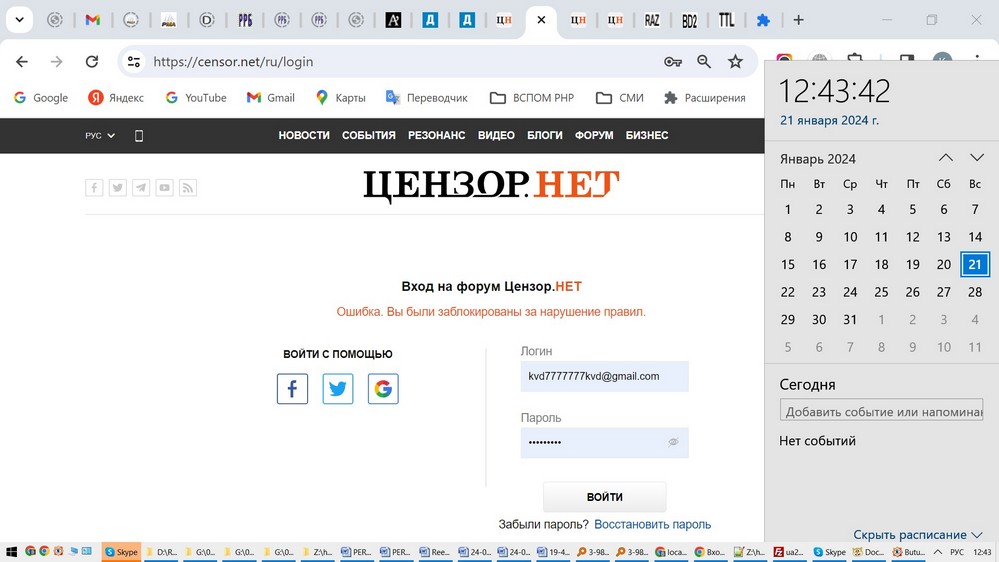Log in with the Google icon
Viewport: 999px width, 562px height.
(383, 389)
